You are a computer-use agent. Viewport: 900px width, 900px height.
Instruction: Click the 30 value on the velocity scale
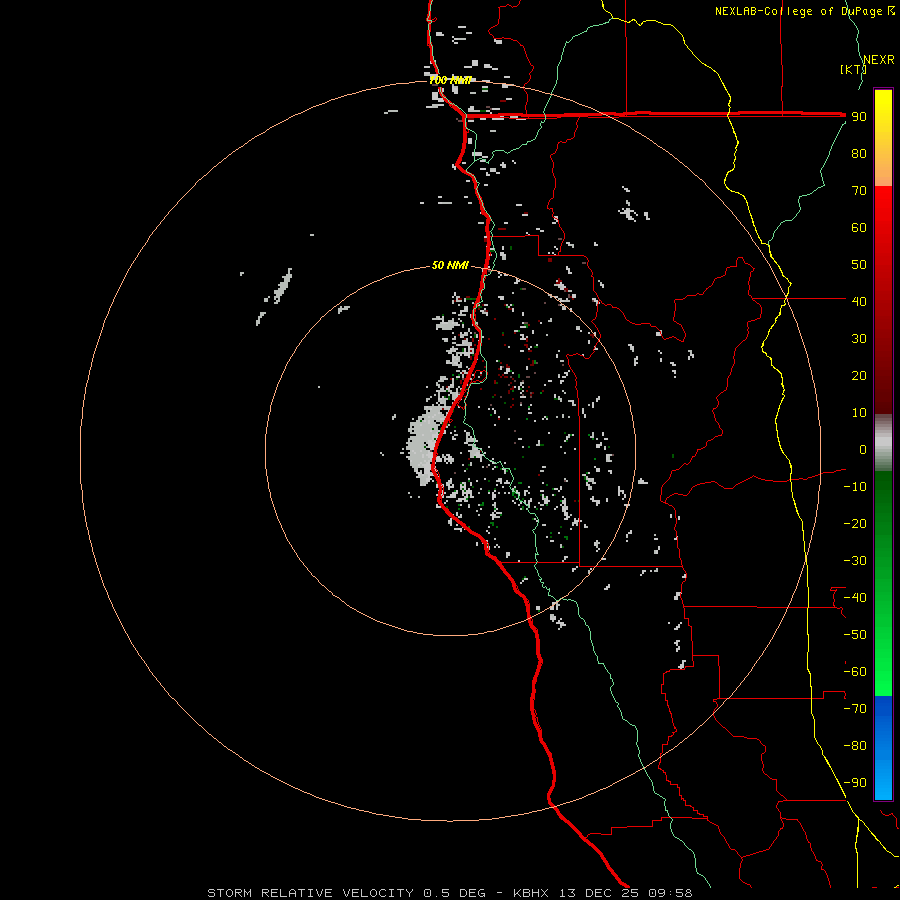[x=859, y=339]
